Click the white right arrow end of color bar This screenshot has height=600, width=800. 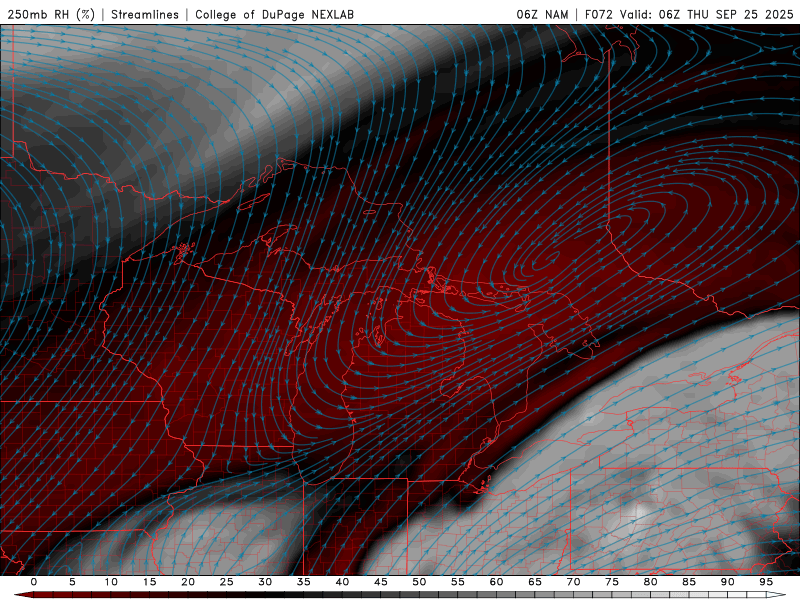click(x=777, y=595)
